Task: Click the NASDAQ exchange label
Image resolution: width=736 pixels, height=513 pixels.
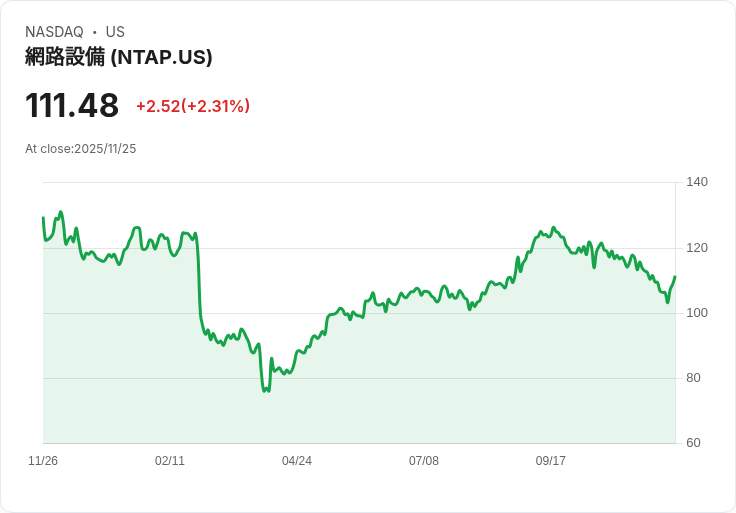Action: point(54,32)
